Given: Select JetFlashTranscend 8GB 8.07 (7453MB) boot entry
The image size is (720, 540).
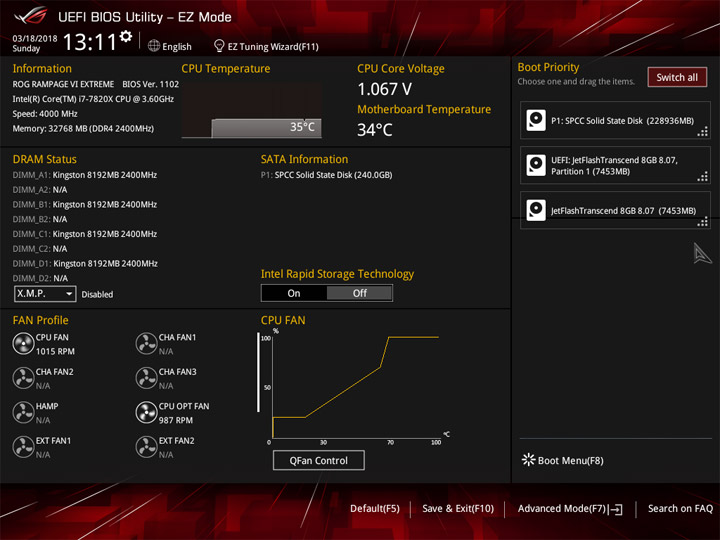Looking at the screenshot, I should point(615,210).
